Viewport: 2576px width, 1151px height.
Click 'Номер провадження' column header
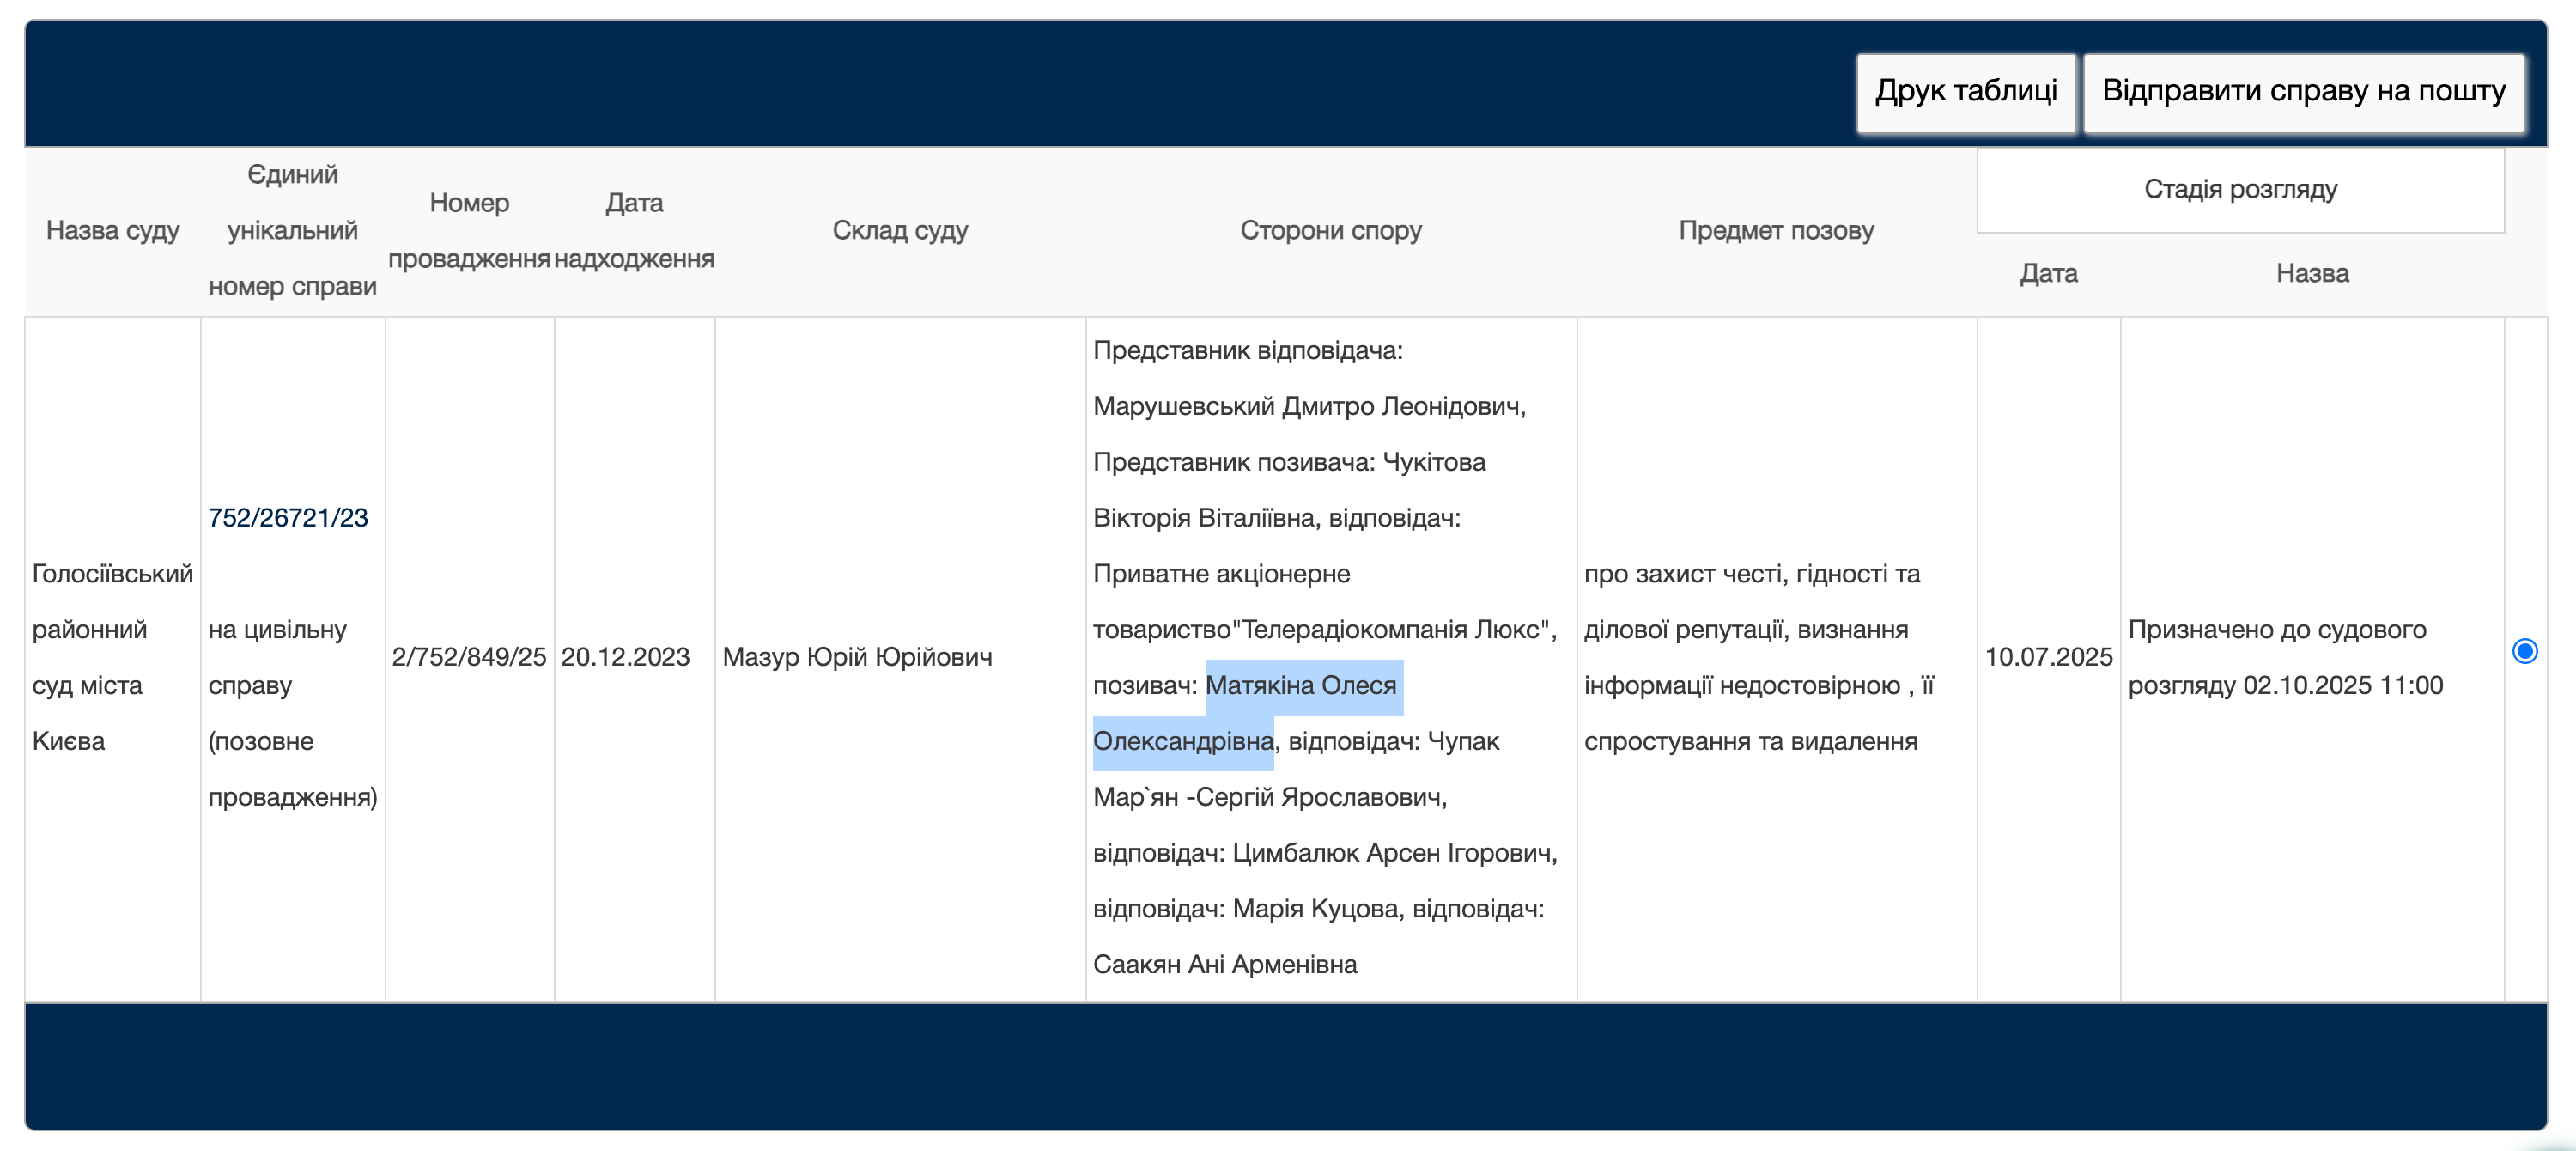(x=469, y=231)
